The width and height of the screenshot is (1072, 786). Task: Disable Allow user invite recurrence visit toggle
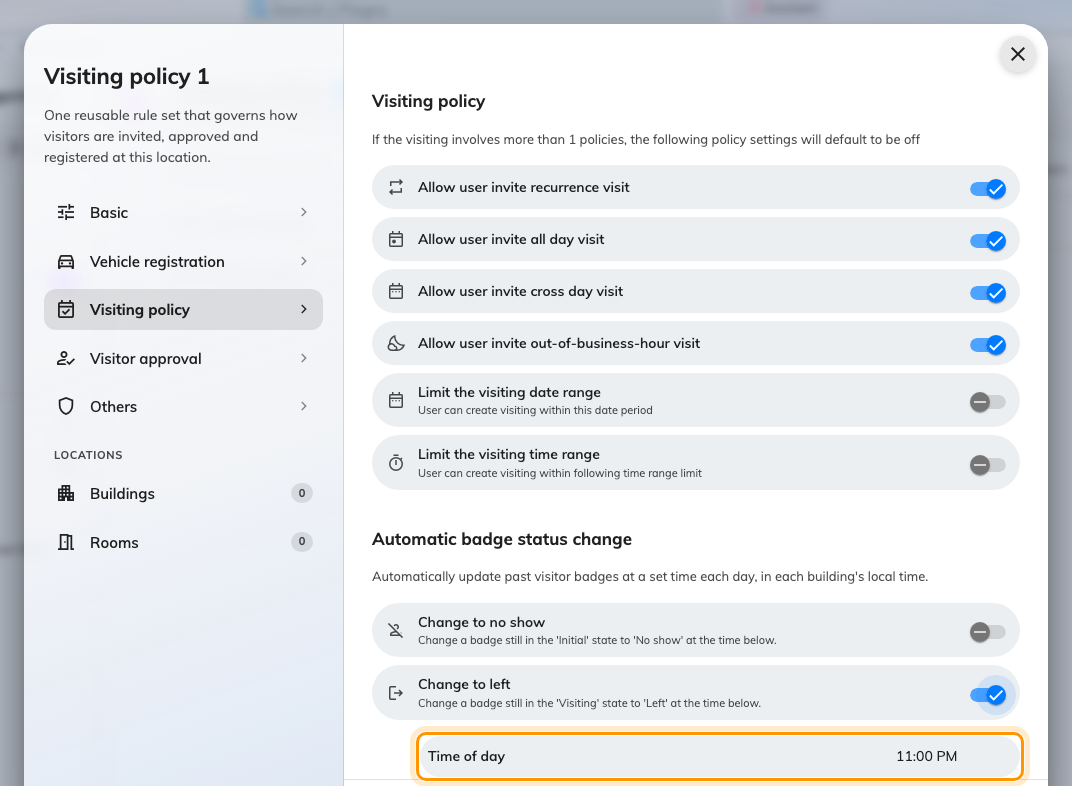tap(988, 189)
